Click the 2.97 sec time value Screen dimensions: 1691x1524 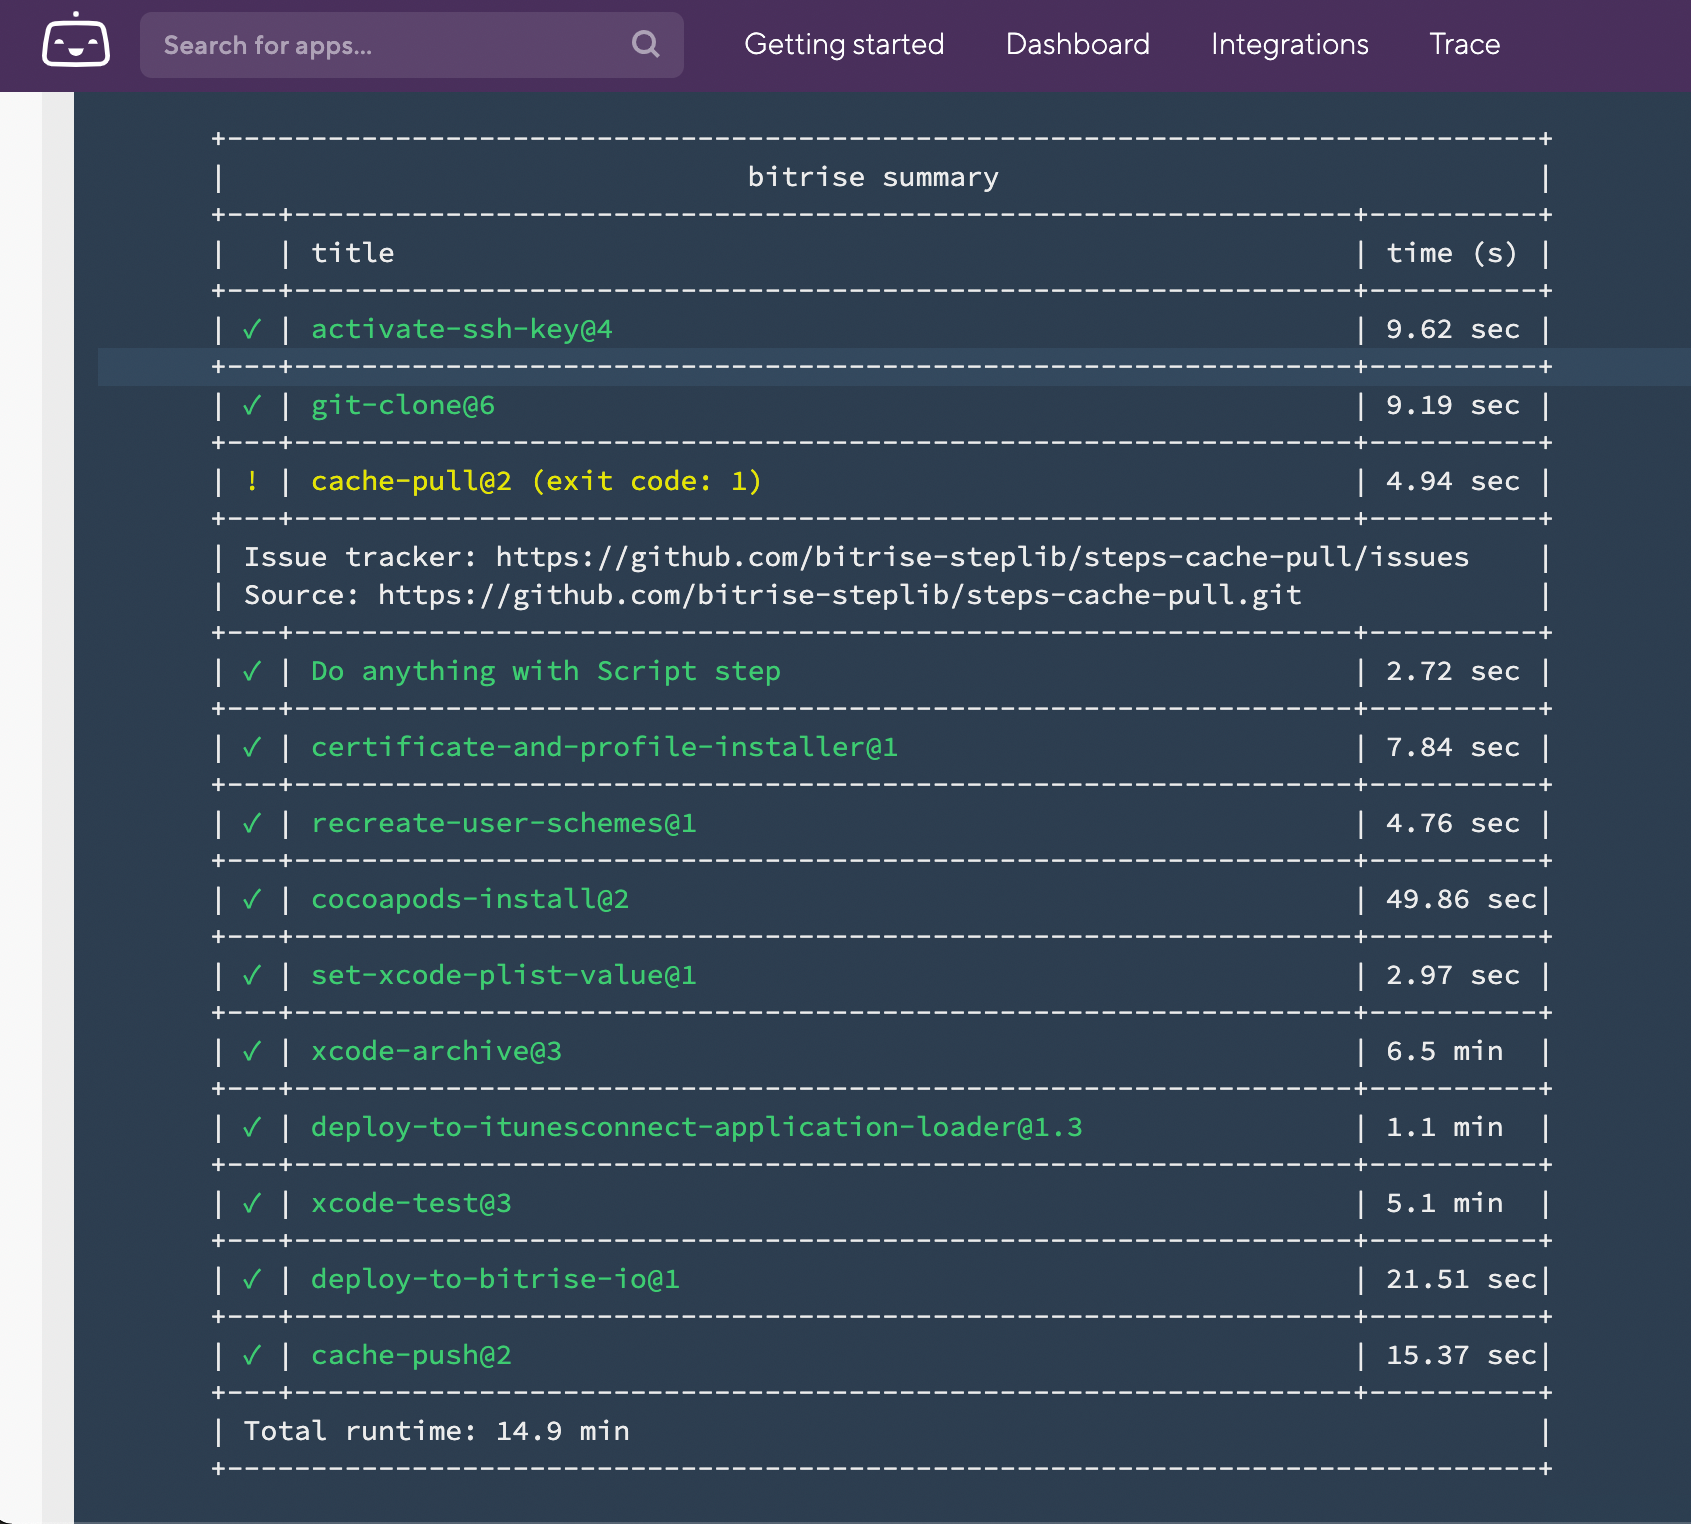1452,975
